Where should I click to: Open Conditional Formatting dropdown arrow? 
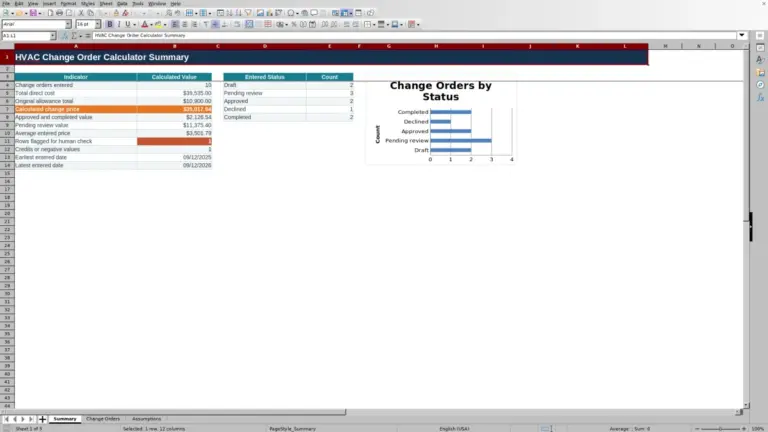[x=418, y=24]
